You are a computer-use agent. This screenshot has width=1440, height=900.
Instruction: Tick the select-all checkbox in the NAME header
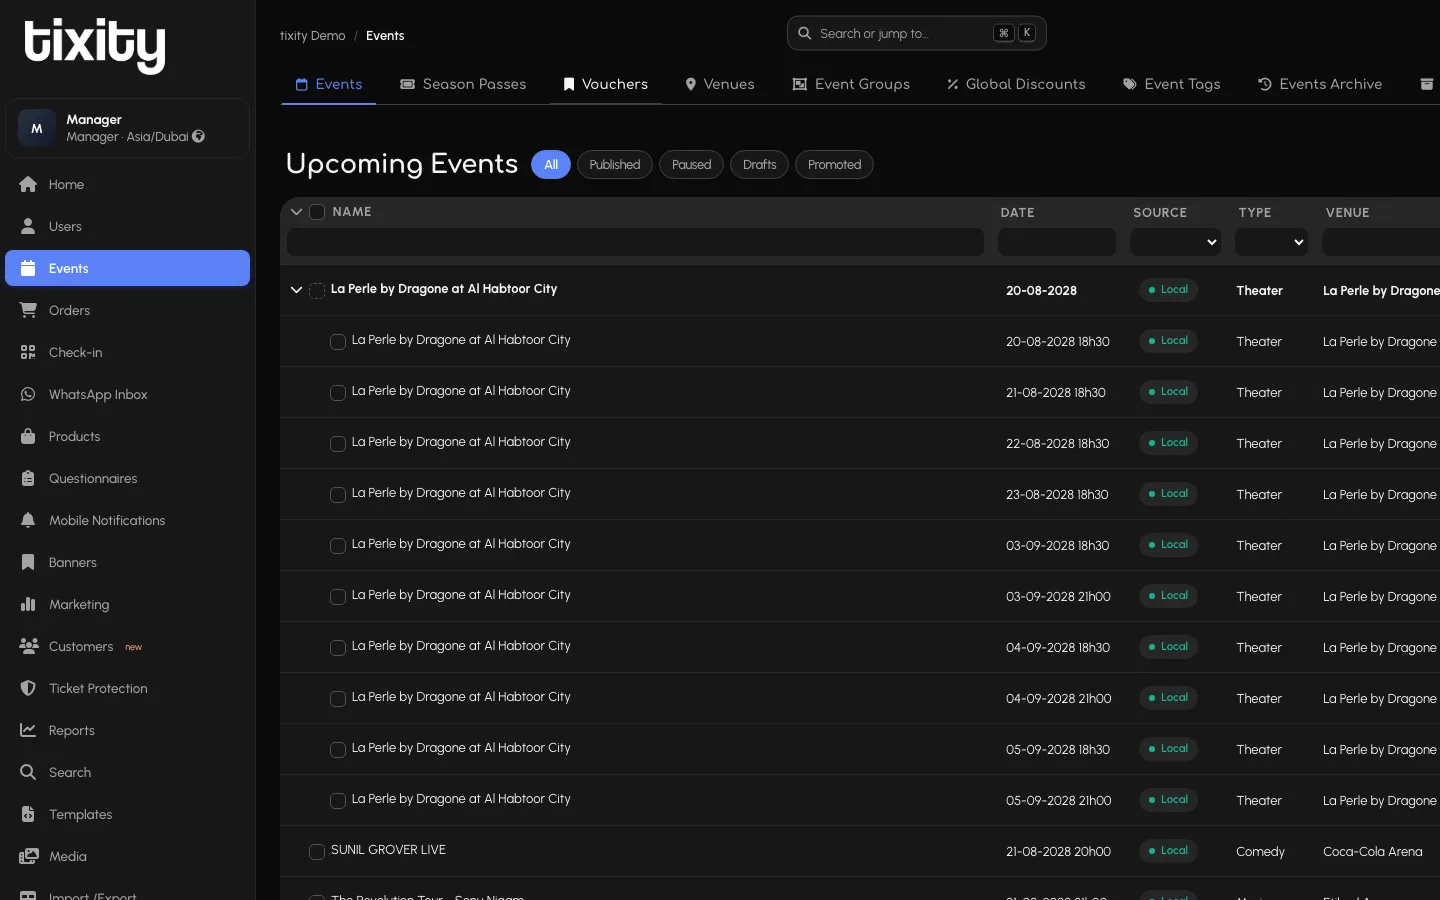click(317, 212)
